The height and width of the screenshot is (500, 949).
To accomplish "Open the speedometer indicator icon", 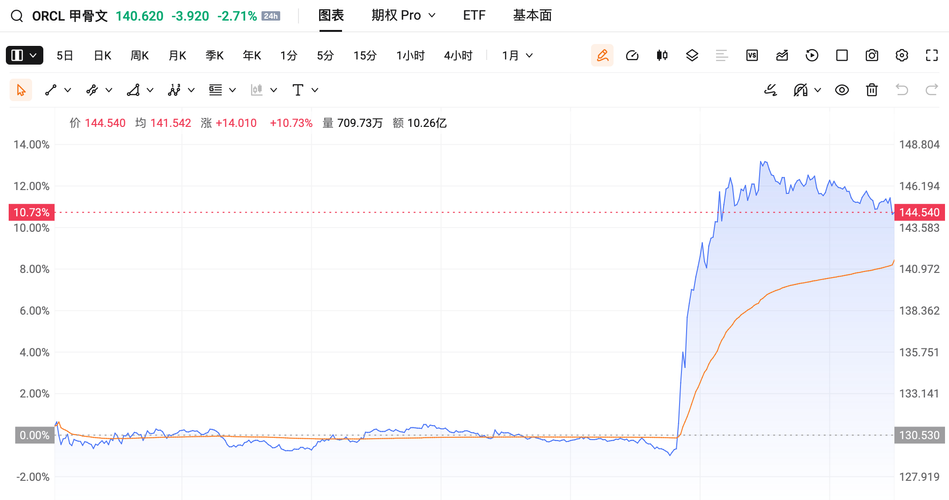I will coord(632,55).
